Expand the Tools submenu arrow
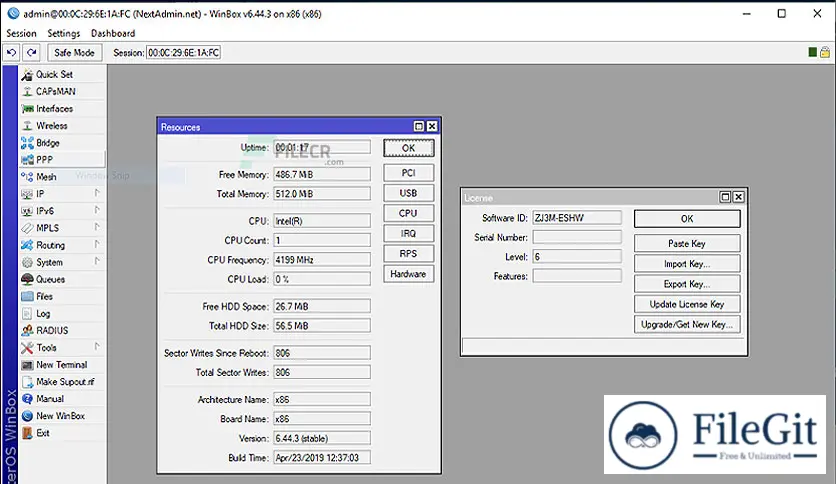 coord(97,346)
